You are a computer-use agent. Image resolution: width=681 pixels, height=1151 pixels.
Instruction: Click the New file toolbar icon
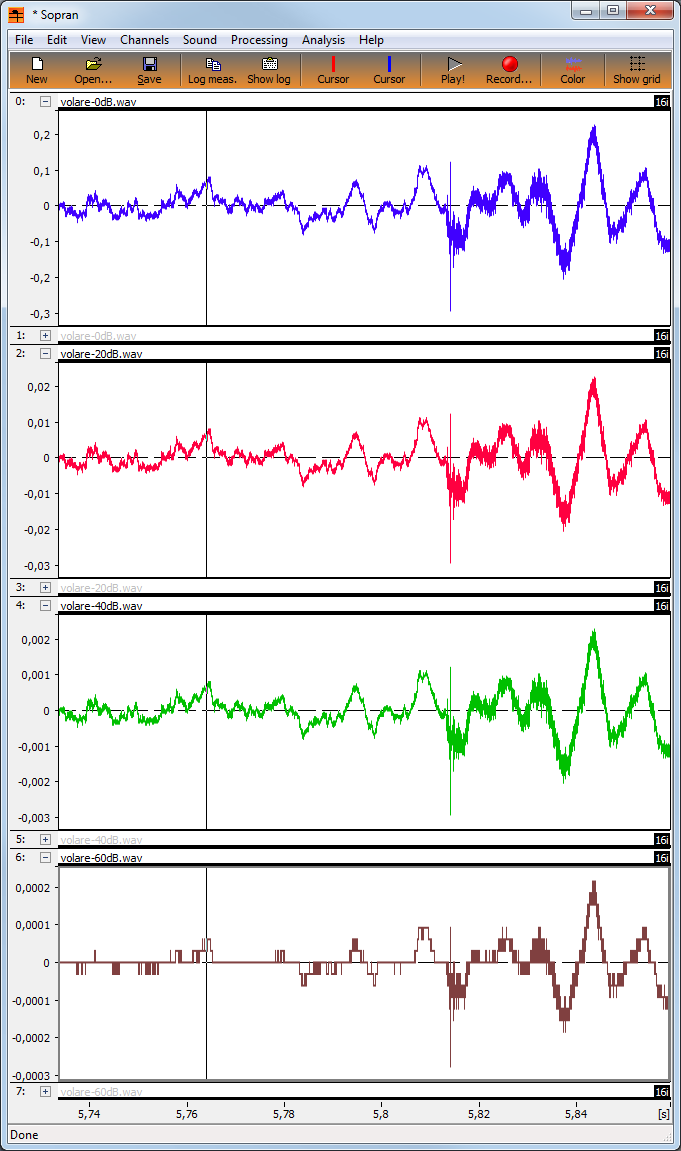(x=37, y=69)
